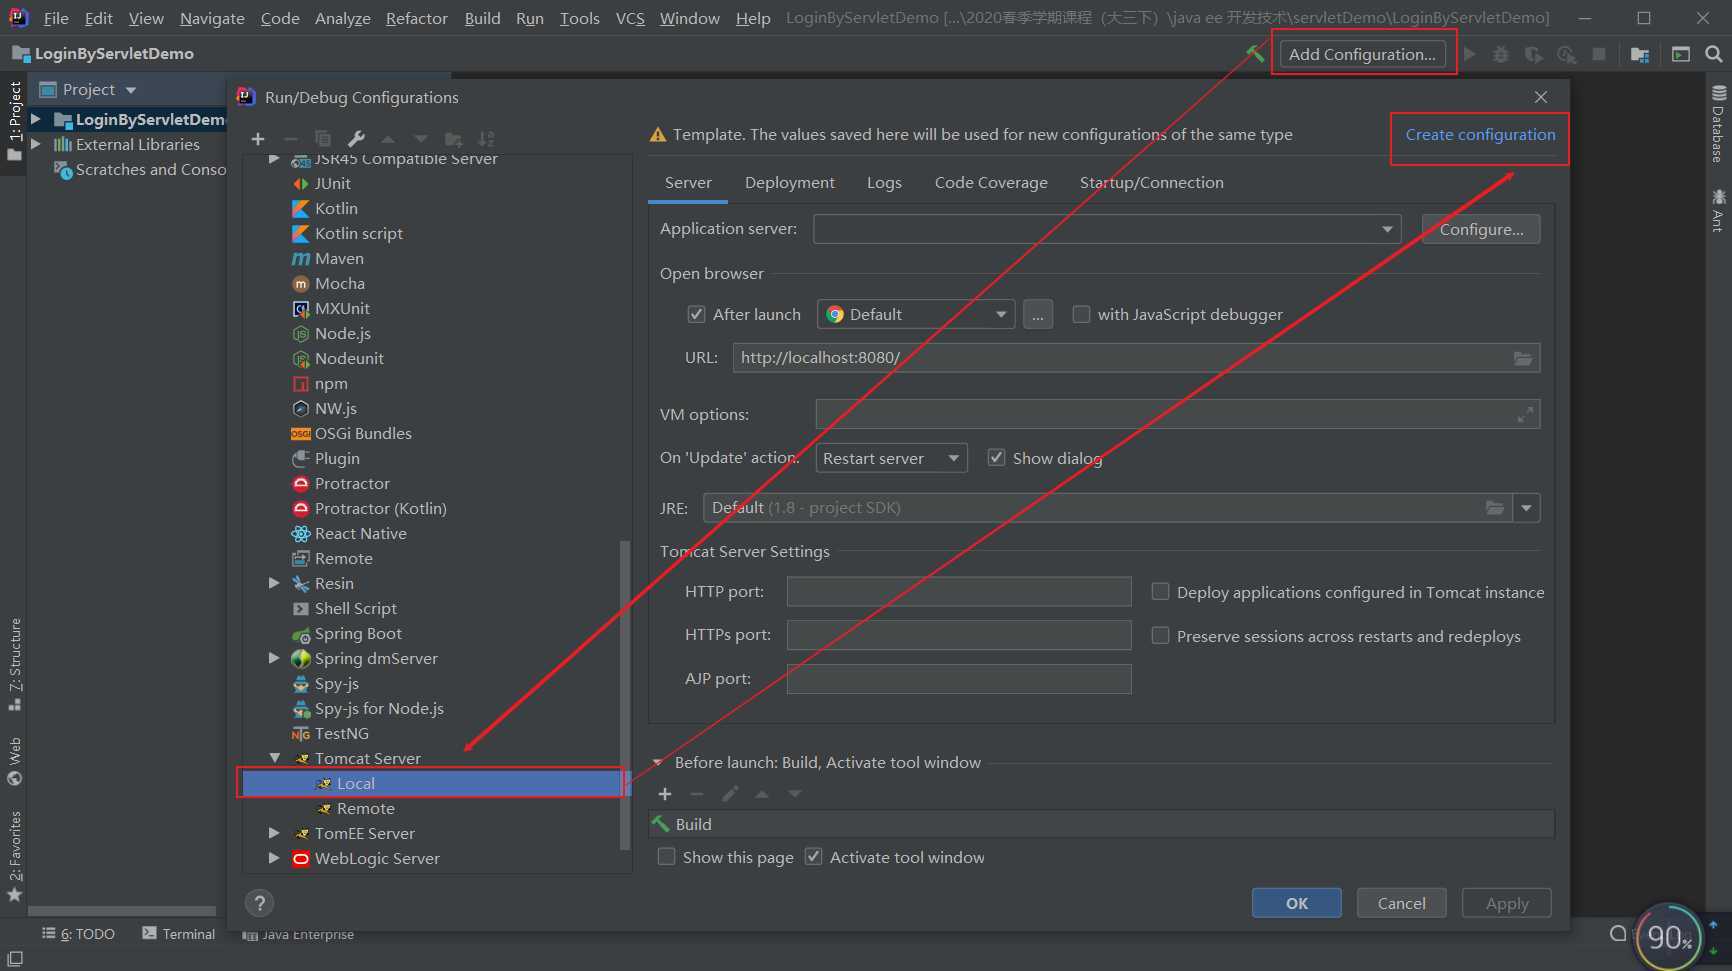The image size is (1732, 971).
Task: Enable Show this page checkbox
Action: click(666, 856)
